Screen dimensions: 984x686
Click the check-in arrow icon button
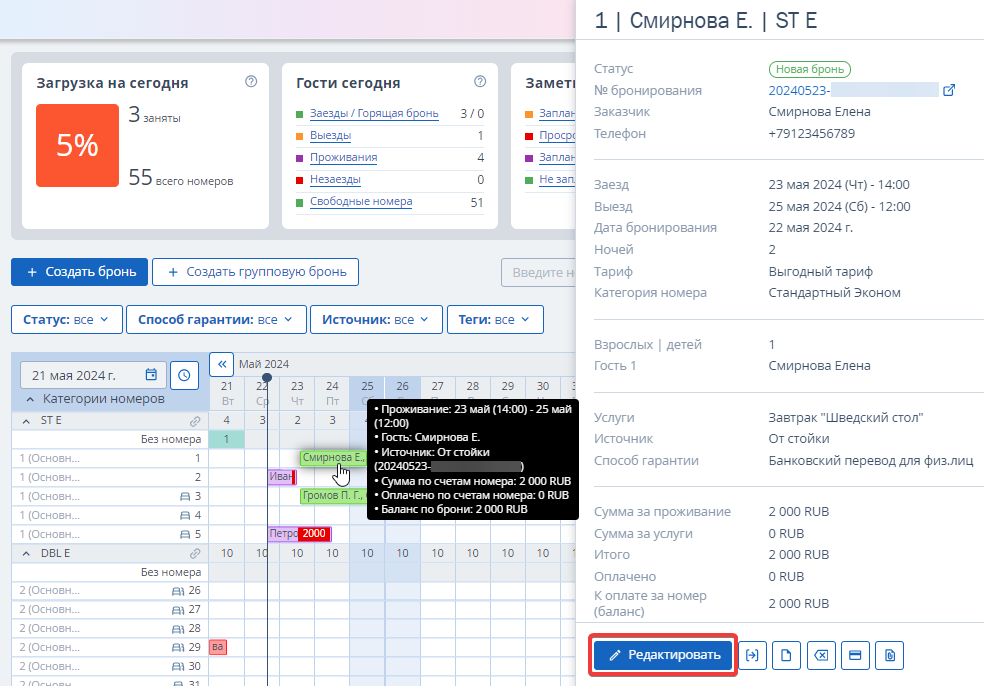[x=752, y=656]
